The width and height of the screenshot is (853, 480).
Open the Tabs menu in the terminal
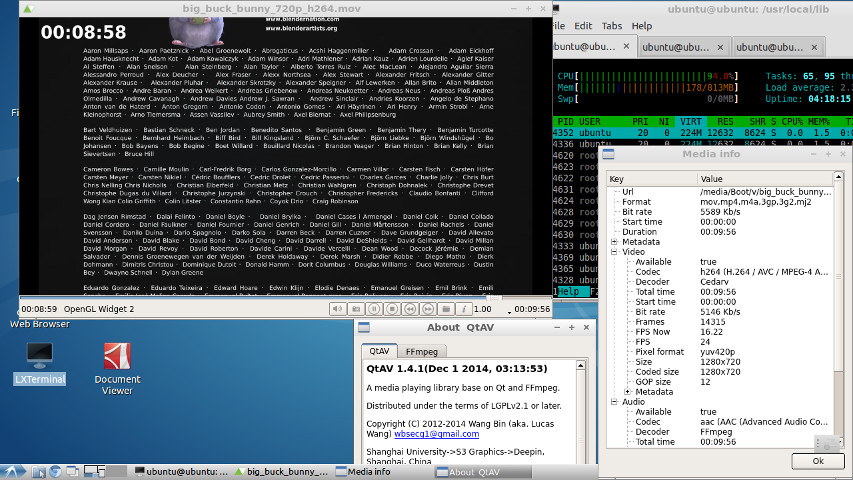612,25
